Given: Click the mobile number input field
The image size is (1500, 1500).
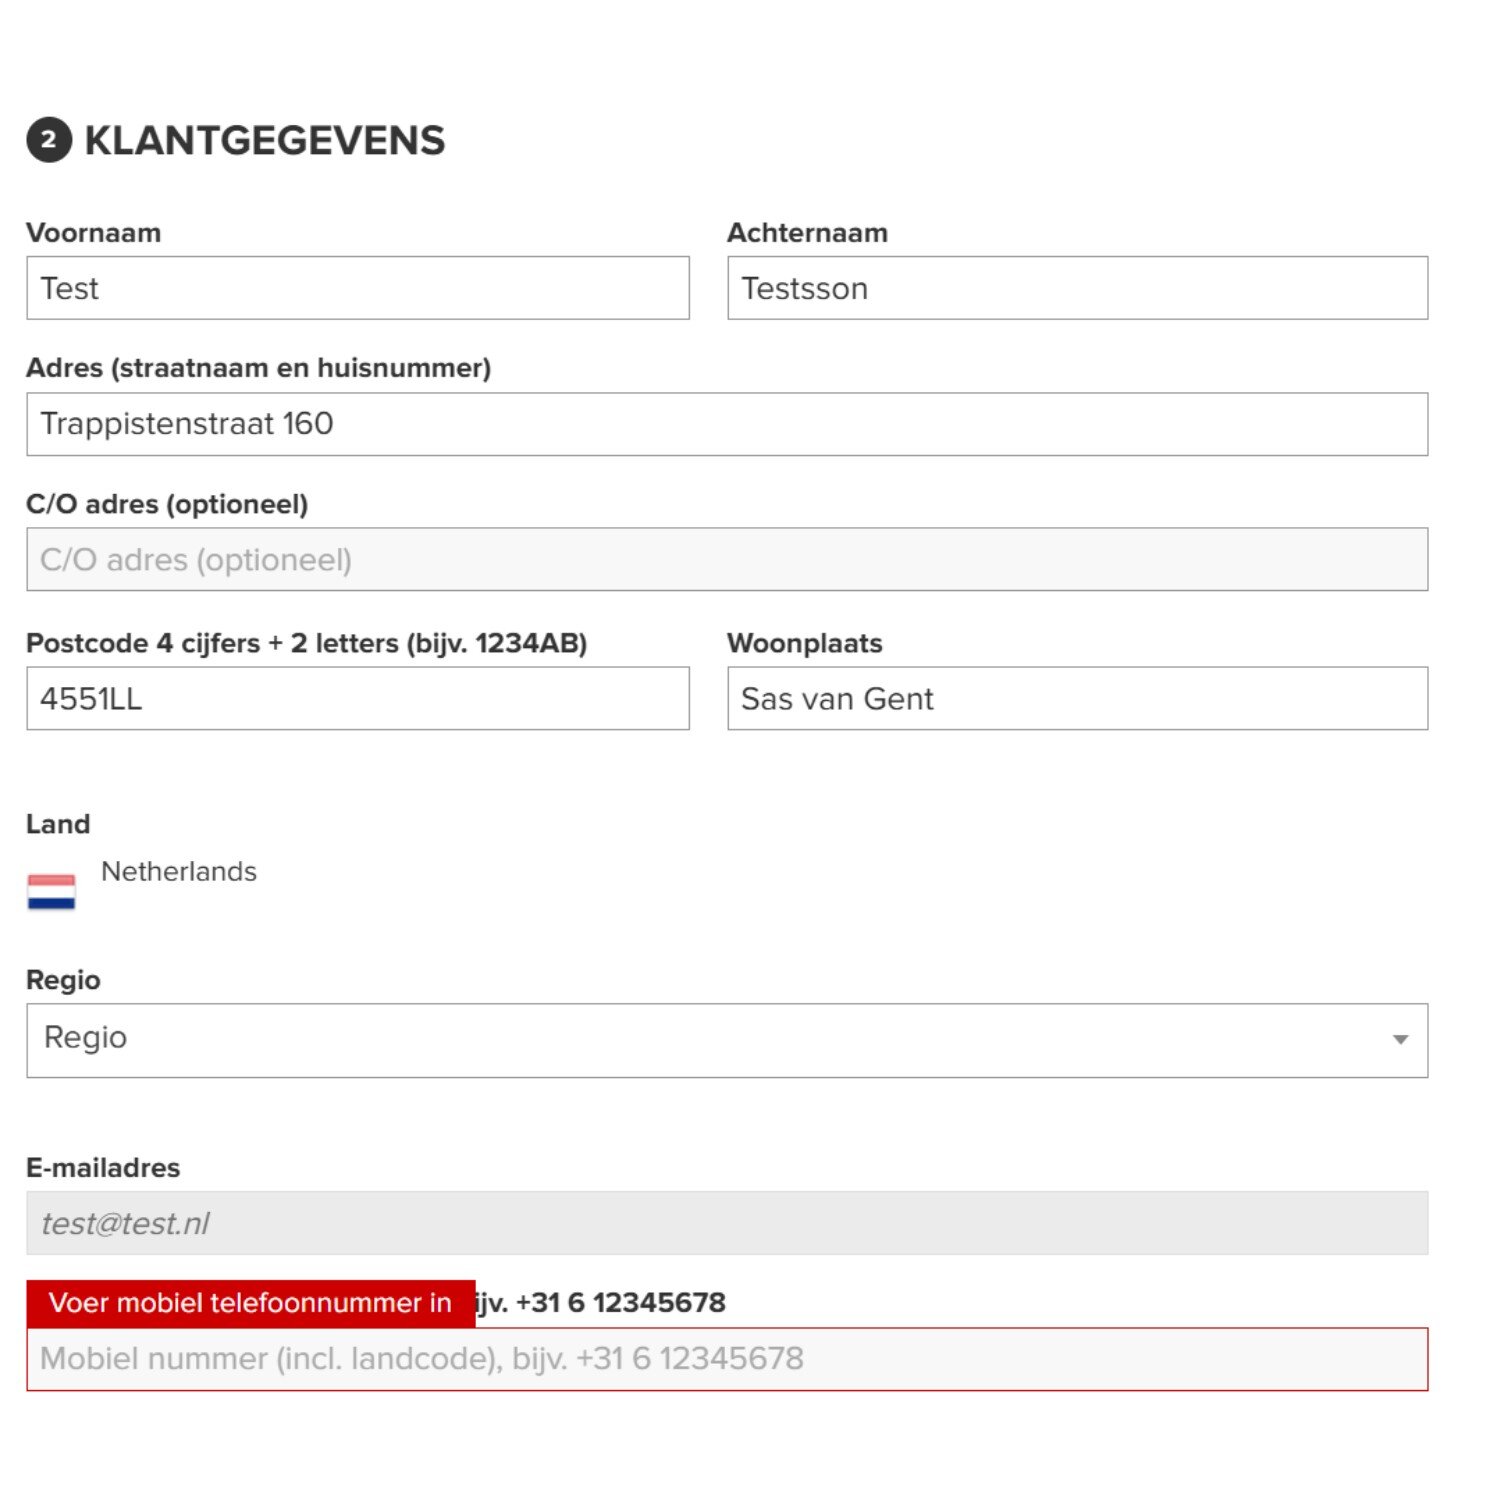Looking at the screenshot, I should pyautogui.click(x=727, y=1359).
